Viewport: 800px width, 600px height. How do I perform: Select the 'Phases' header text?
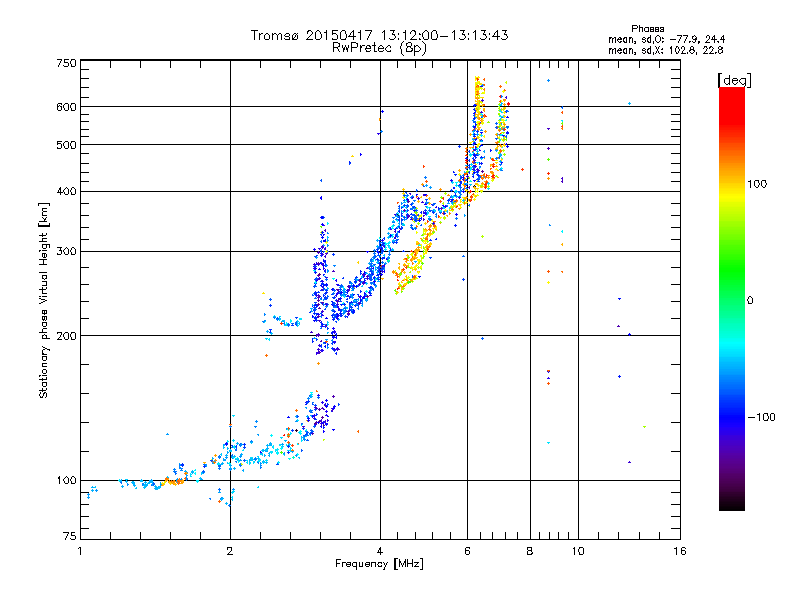click(x=647, y=29)
